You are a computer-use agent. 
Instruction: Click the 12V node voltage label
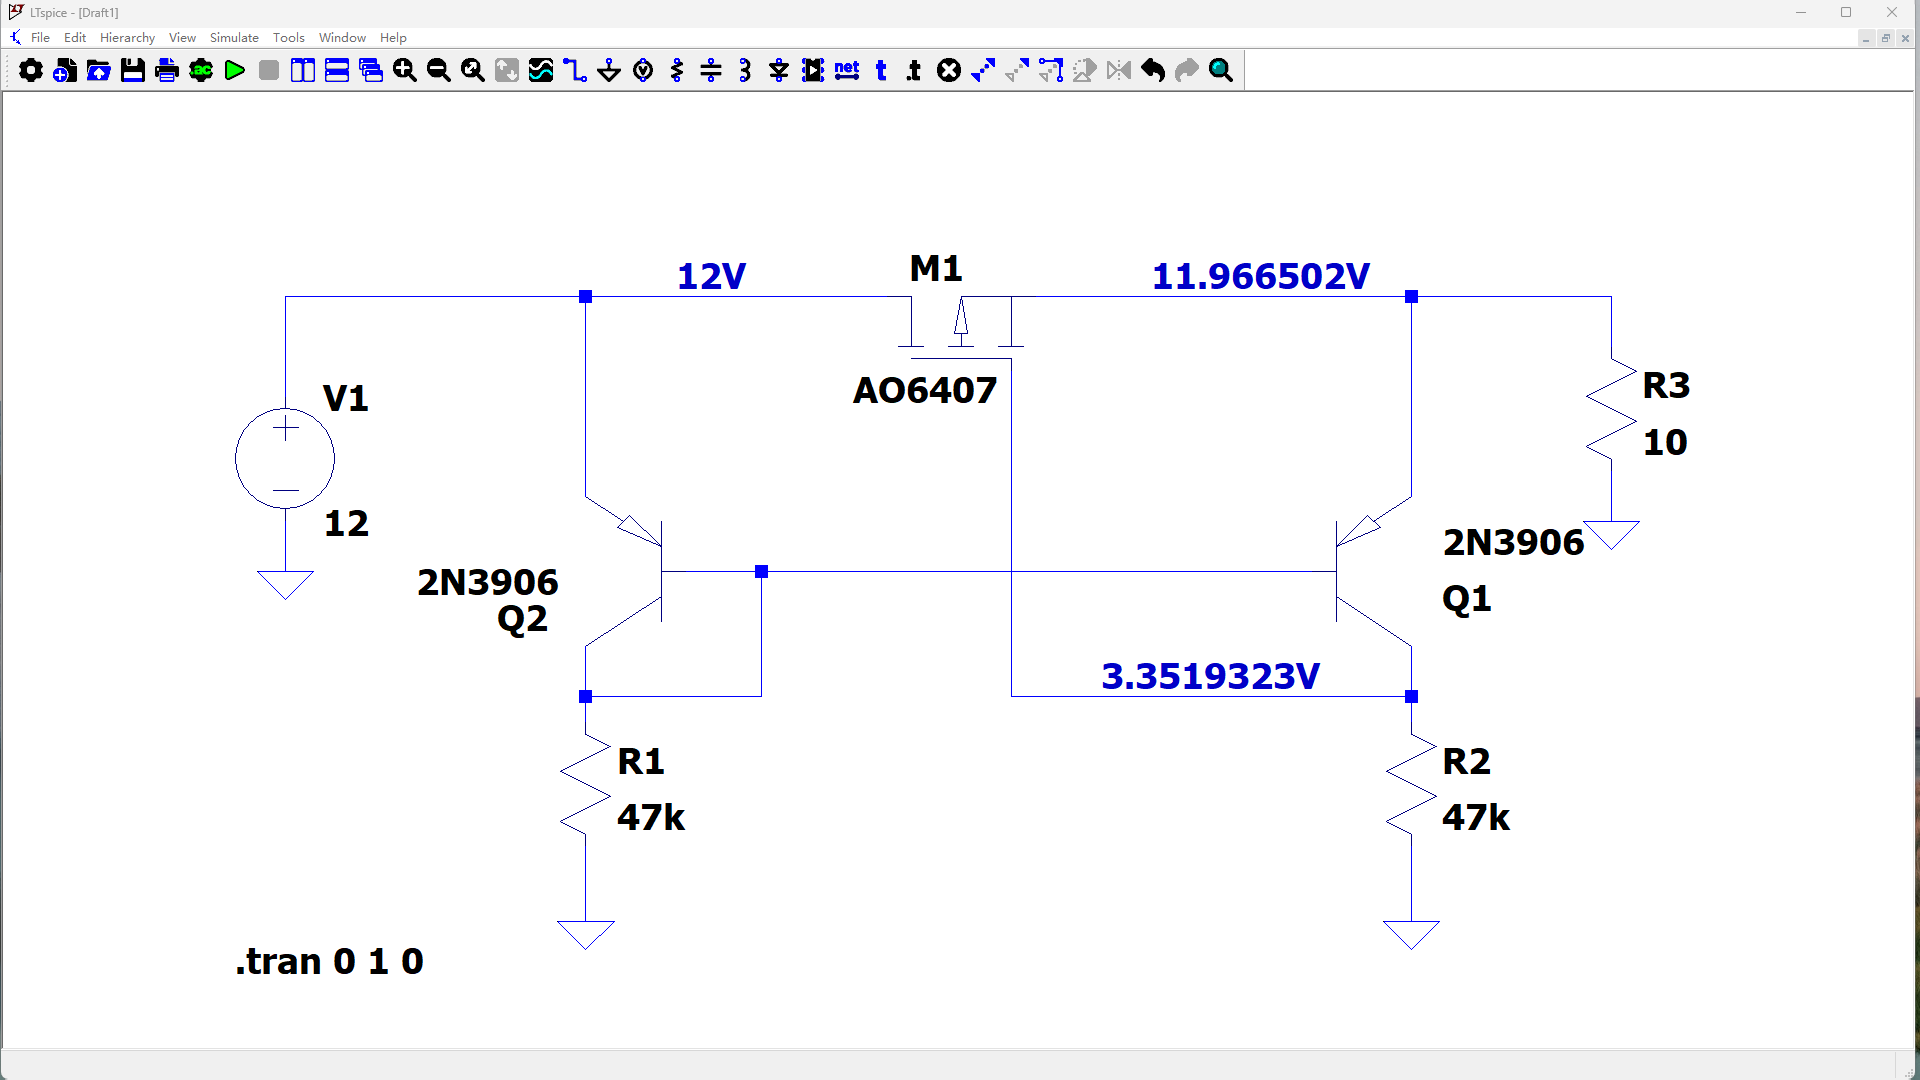(x=711, y=276)
